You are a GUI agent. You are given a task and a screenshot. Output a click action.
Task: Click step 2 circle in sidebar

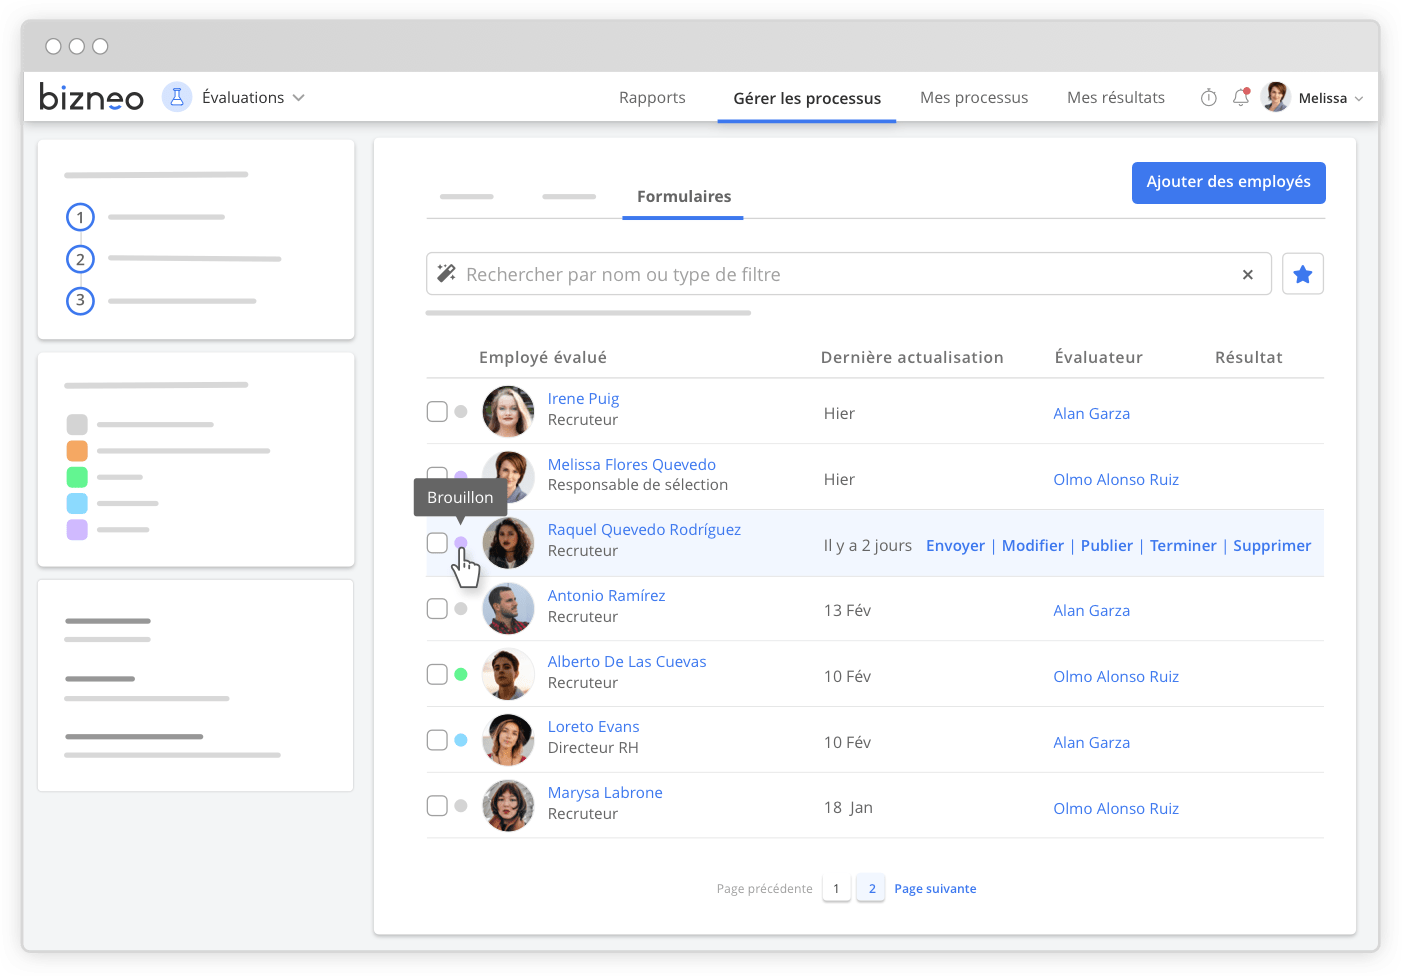[80, 259]
